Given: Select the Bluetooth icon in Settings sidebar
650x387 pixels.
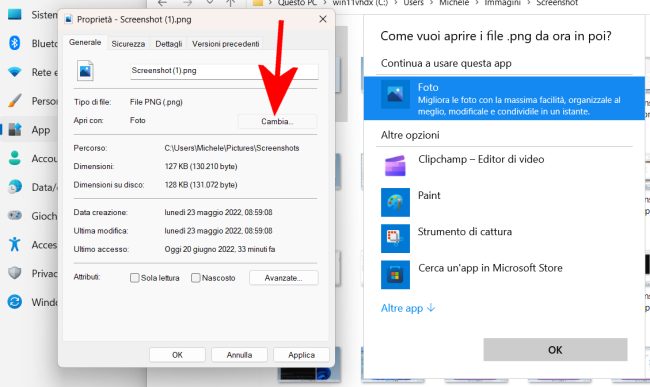Looking at the screenshot, I should click(x=15, y=43).
